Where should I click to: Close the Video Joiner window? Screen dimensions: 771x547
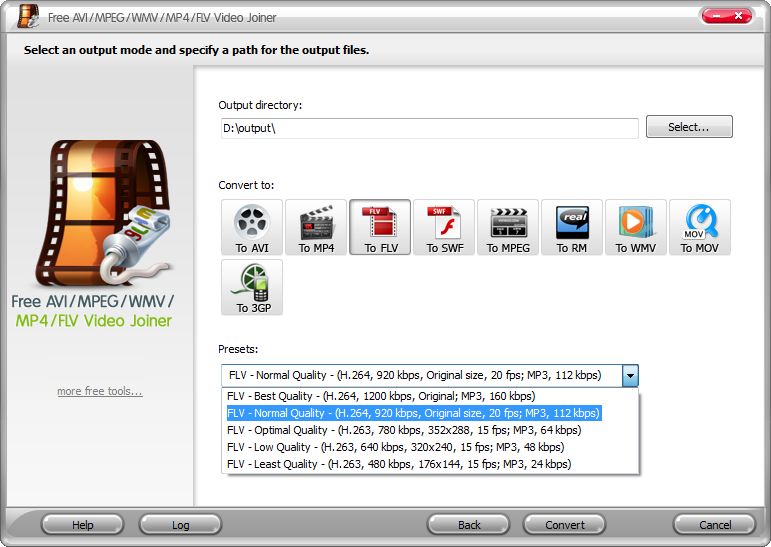(x=739, y=16)
